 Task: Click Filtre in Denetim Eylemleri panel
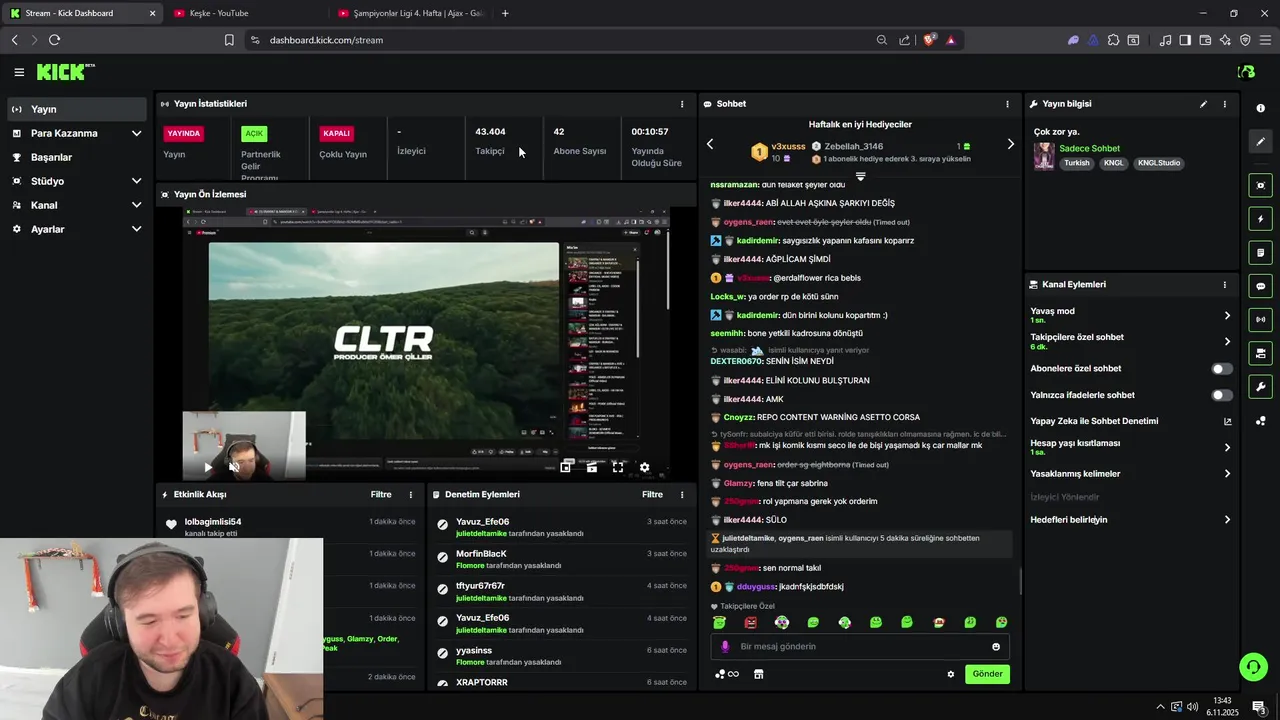click(x=652, y=494)
